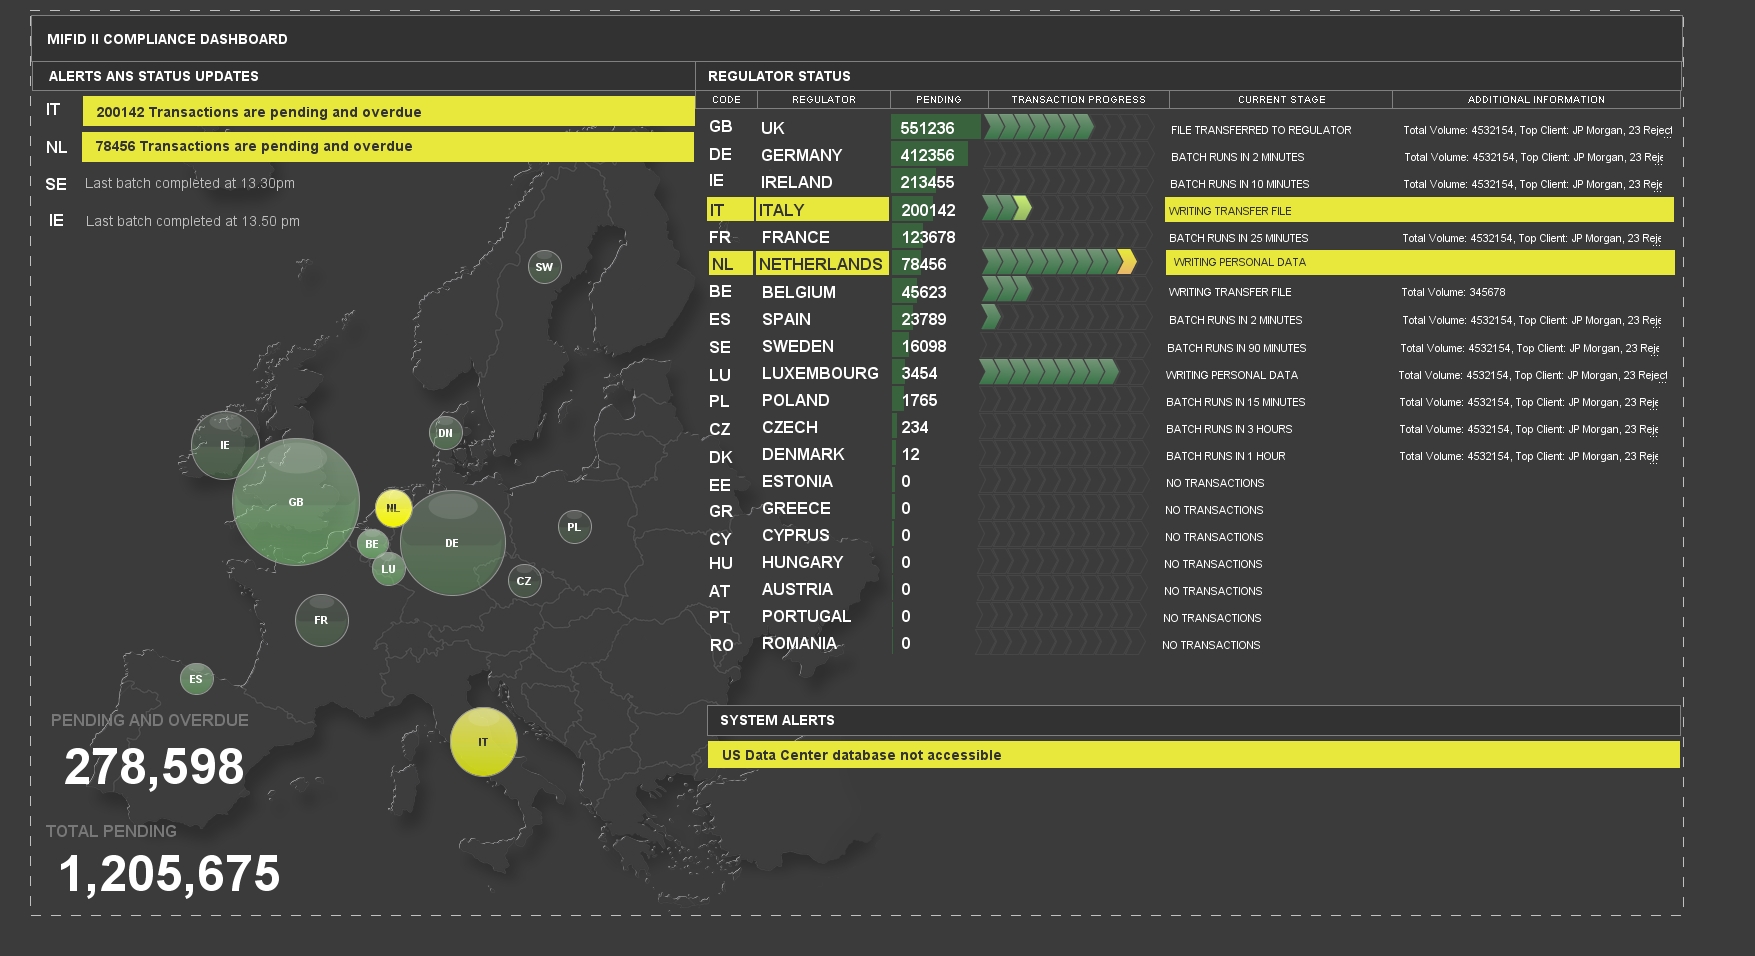
Task: Click the UK transaction progress bar
Action: pyautogui.click(x=1040, y=128)
